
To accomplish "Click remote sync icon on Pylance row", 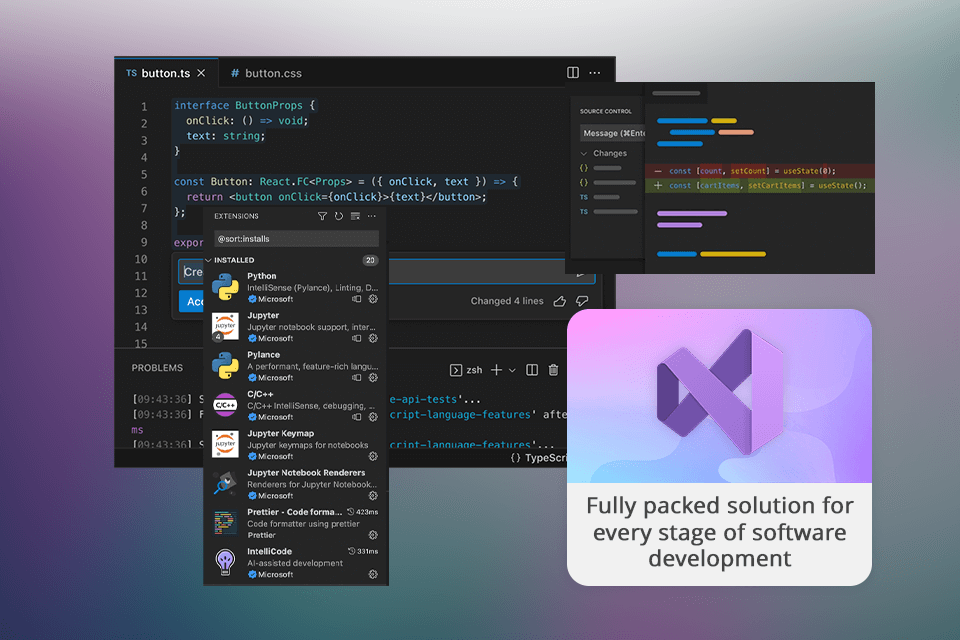I will [x=356, y=378].
